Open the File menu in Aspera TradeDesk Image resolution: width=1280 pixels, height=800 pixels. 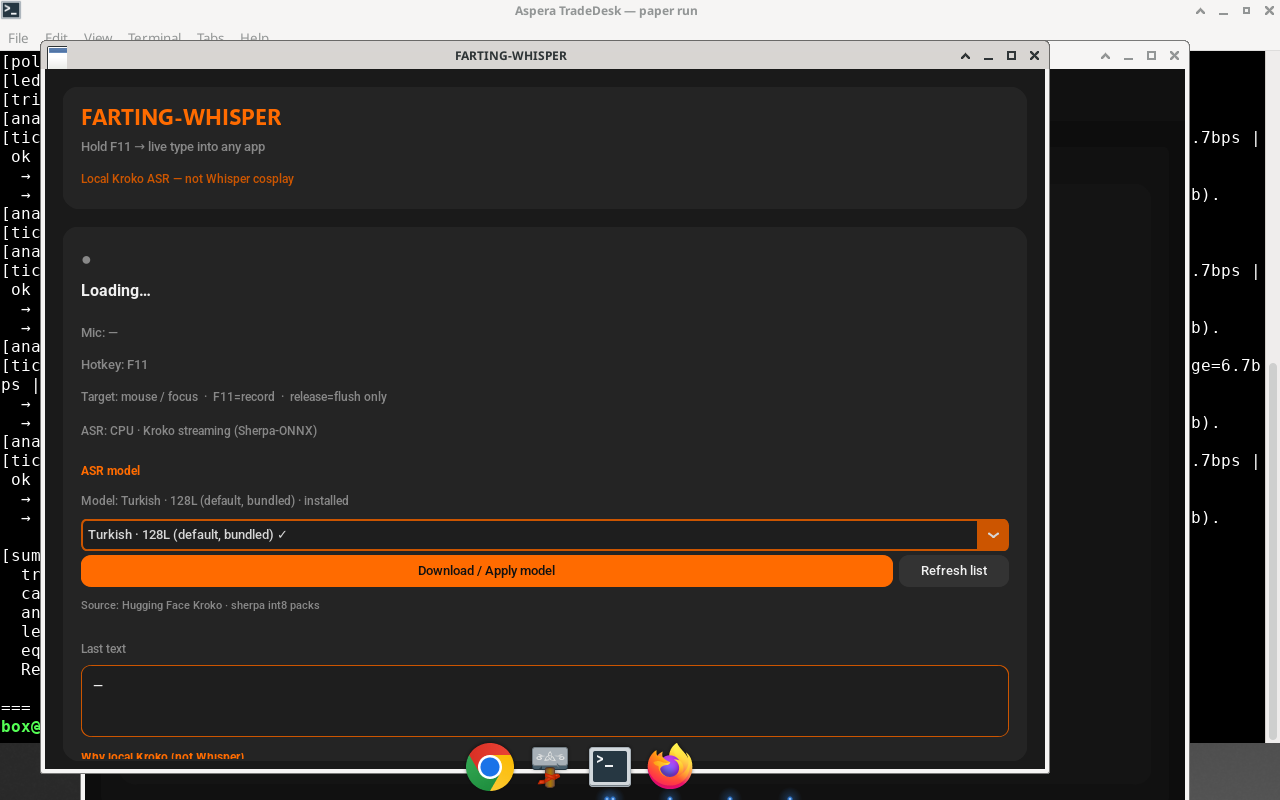18,38
